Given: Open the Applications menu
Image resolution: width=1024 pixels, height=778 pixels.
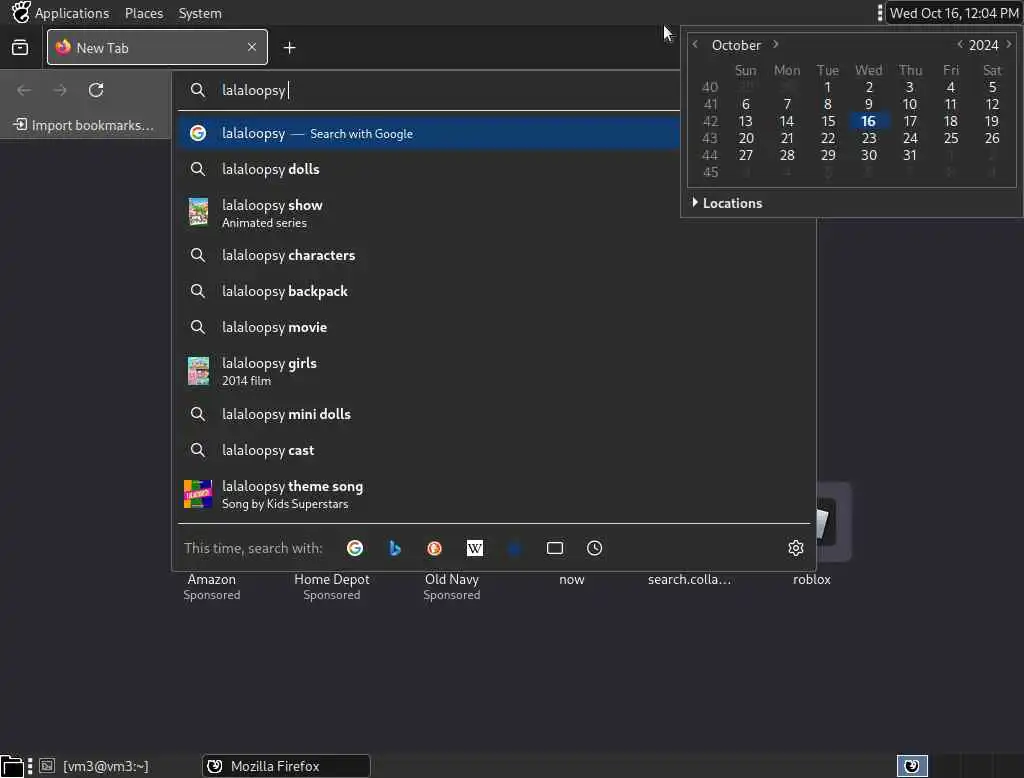Looking at the screenshot, I should pos(72,13).
